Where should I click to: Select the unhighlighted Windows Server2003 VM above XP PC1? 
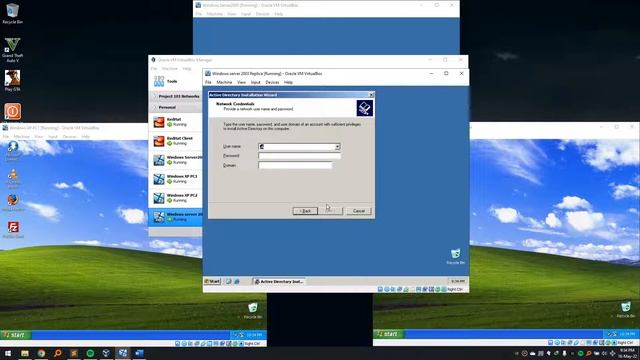pyautogui.click(x=176, y=160)
